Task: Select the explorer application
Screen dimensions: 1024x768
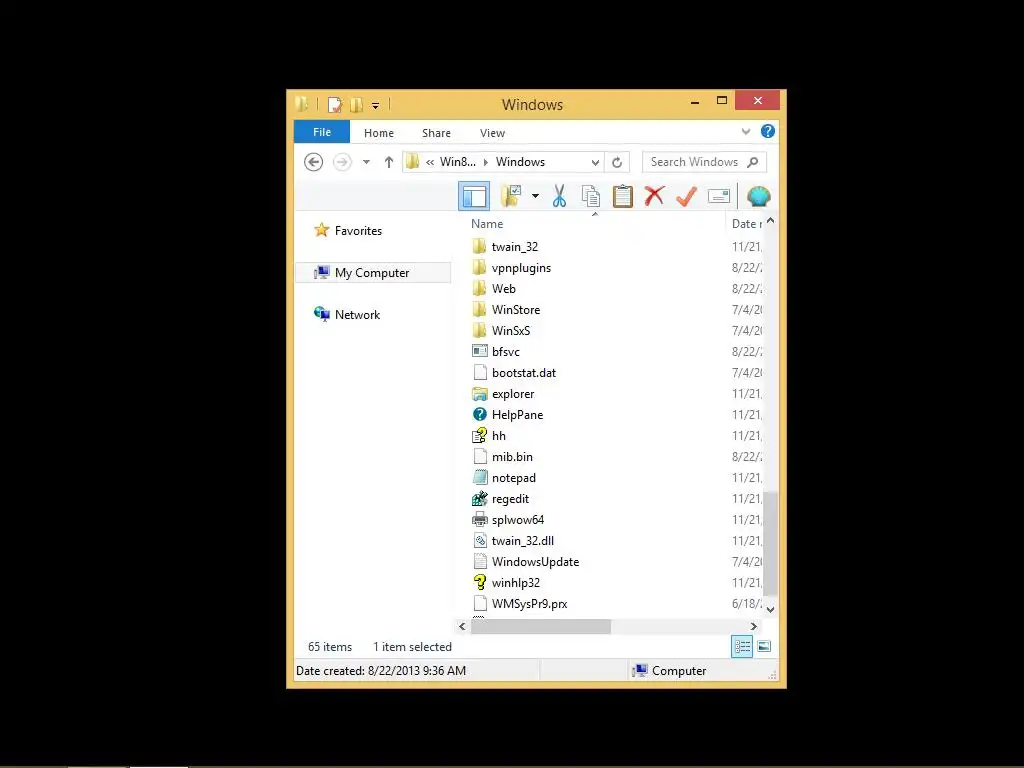Action: tap(513, 394)
